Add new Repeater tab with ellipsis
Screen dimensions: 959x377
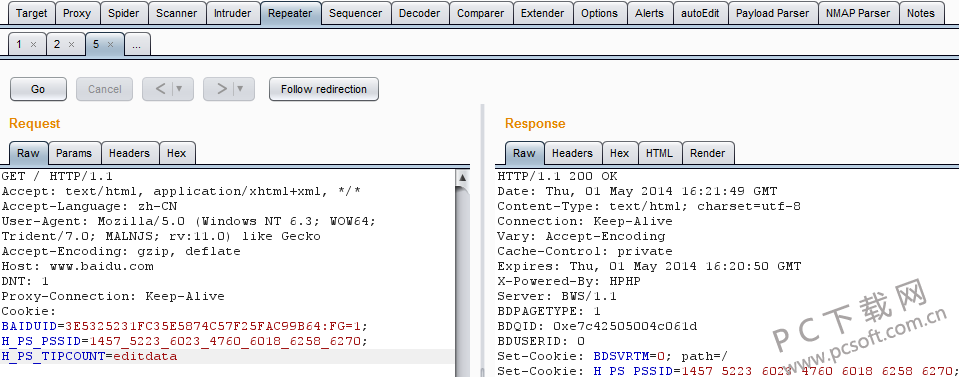[x=137, y=44]
